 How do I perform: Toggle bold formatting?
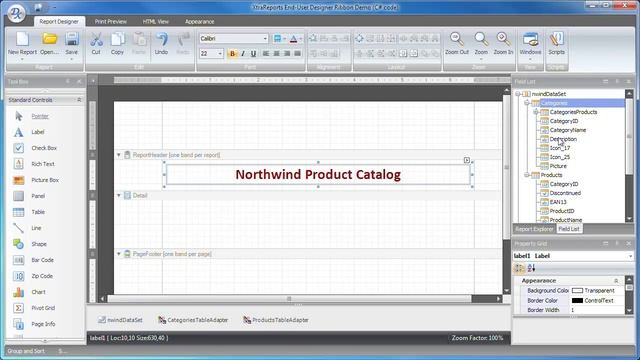pyautogui.click(x=232, y=53)
